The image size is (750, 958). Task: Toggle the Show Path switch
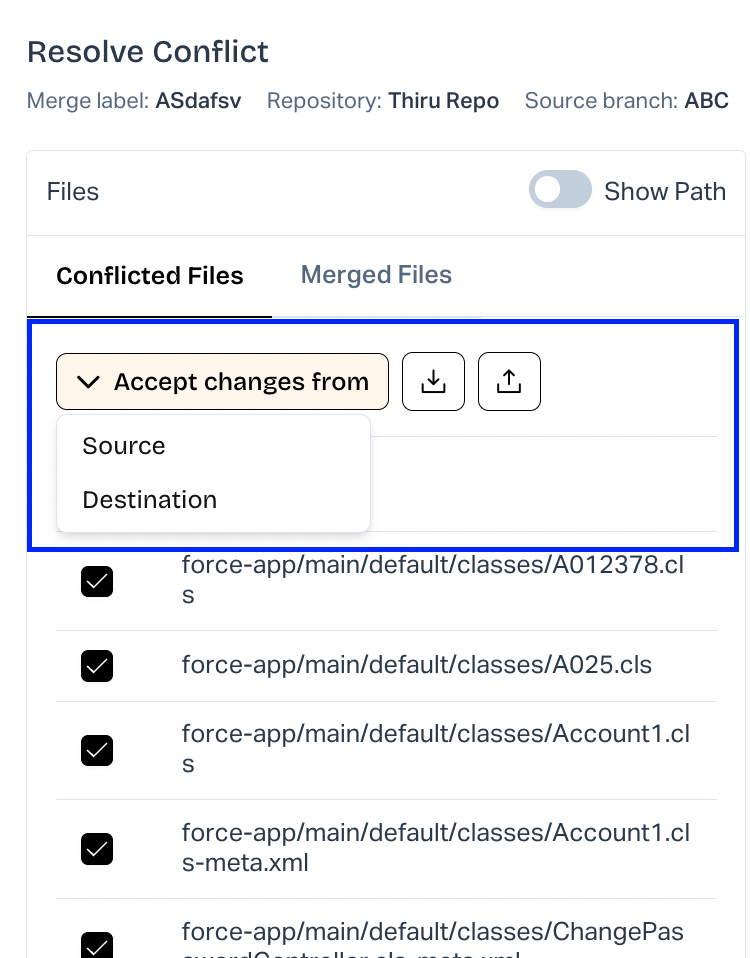[560, 191]
